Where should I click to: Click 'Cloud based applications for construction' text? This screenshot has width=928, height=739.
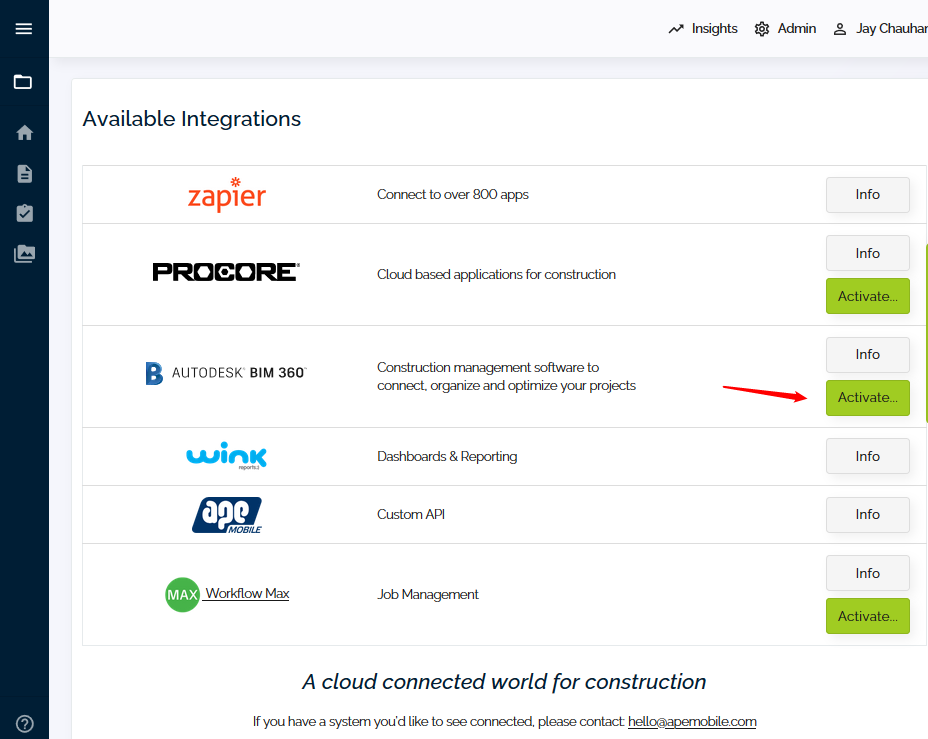click(x=496, y=275)
